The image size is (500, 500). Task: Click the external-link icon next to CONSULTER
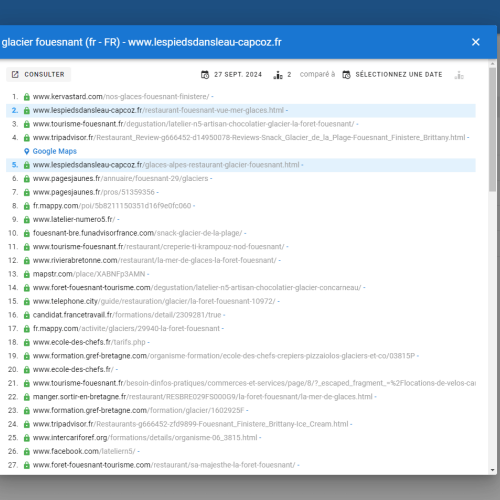click(15, 74)
